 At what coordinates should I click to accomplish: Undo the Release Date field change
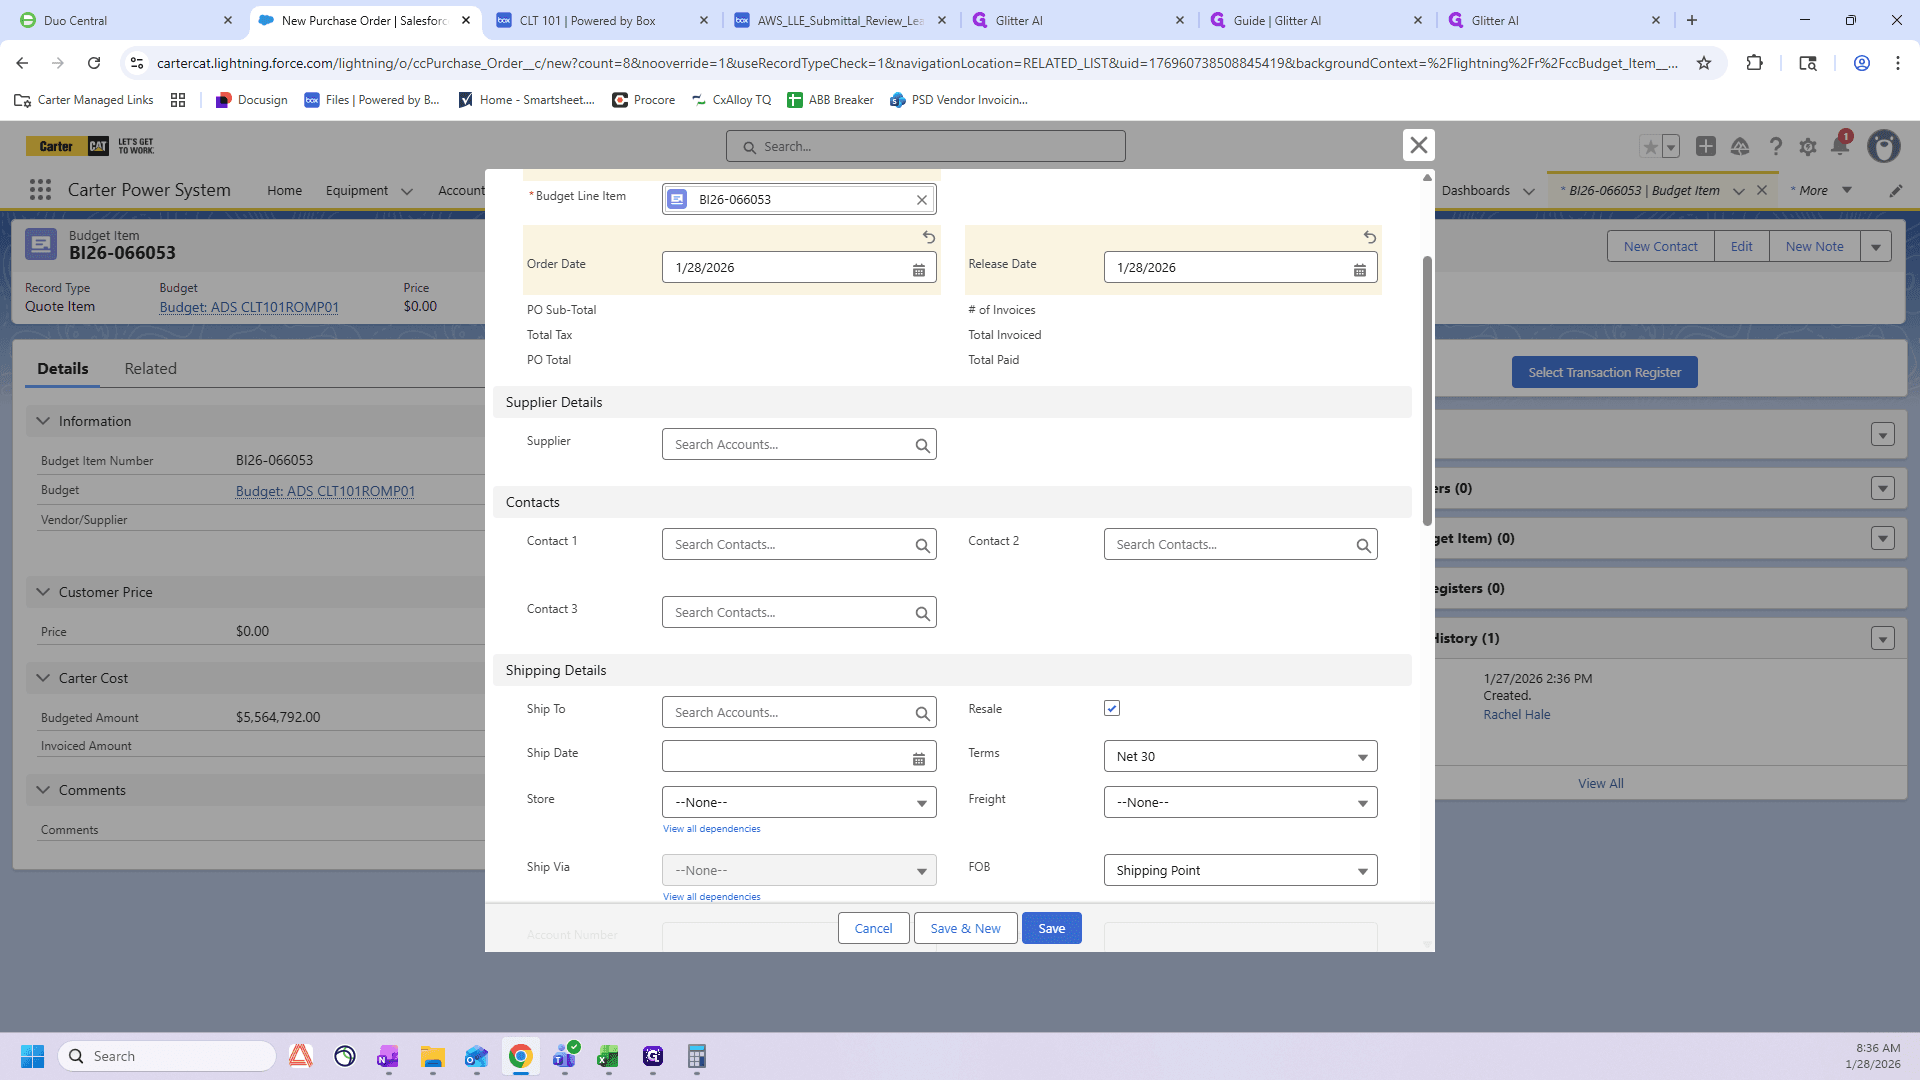pos(1370,237)
